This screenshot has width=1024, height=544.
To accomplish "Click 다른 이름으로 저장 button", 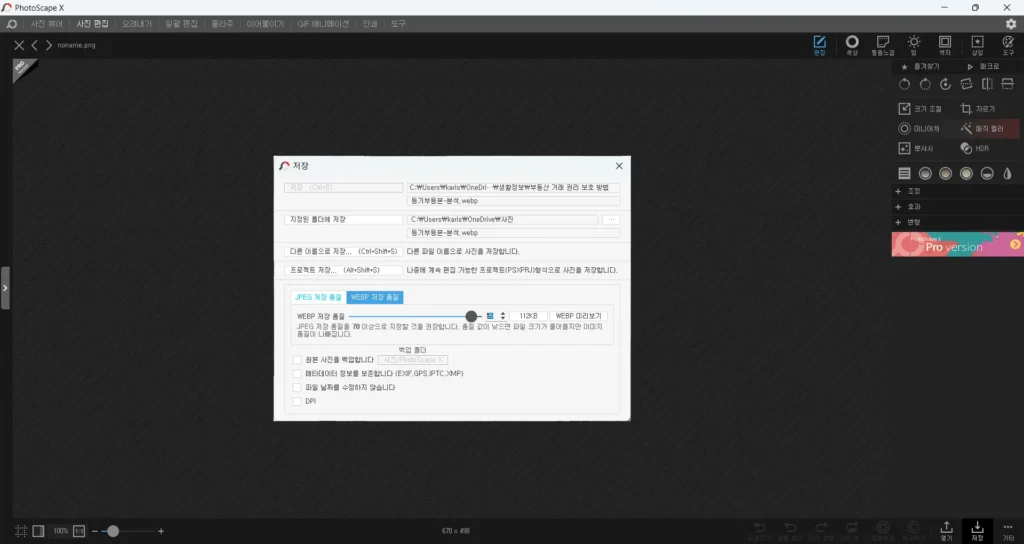I will click(x=344, y=251).
